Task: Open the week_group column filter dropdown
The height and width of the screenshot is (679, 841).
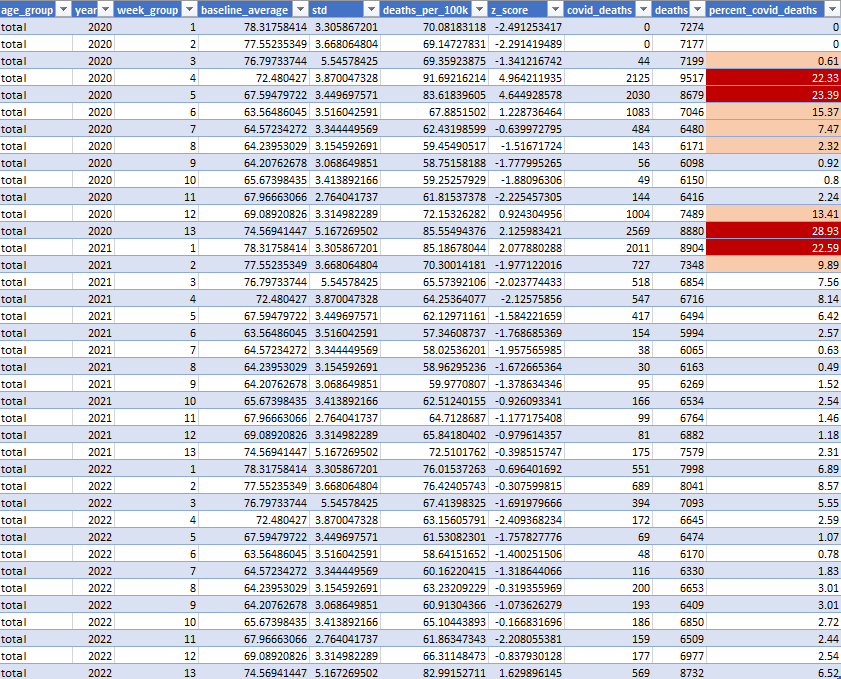Action: 190,10
